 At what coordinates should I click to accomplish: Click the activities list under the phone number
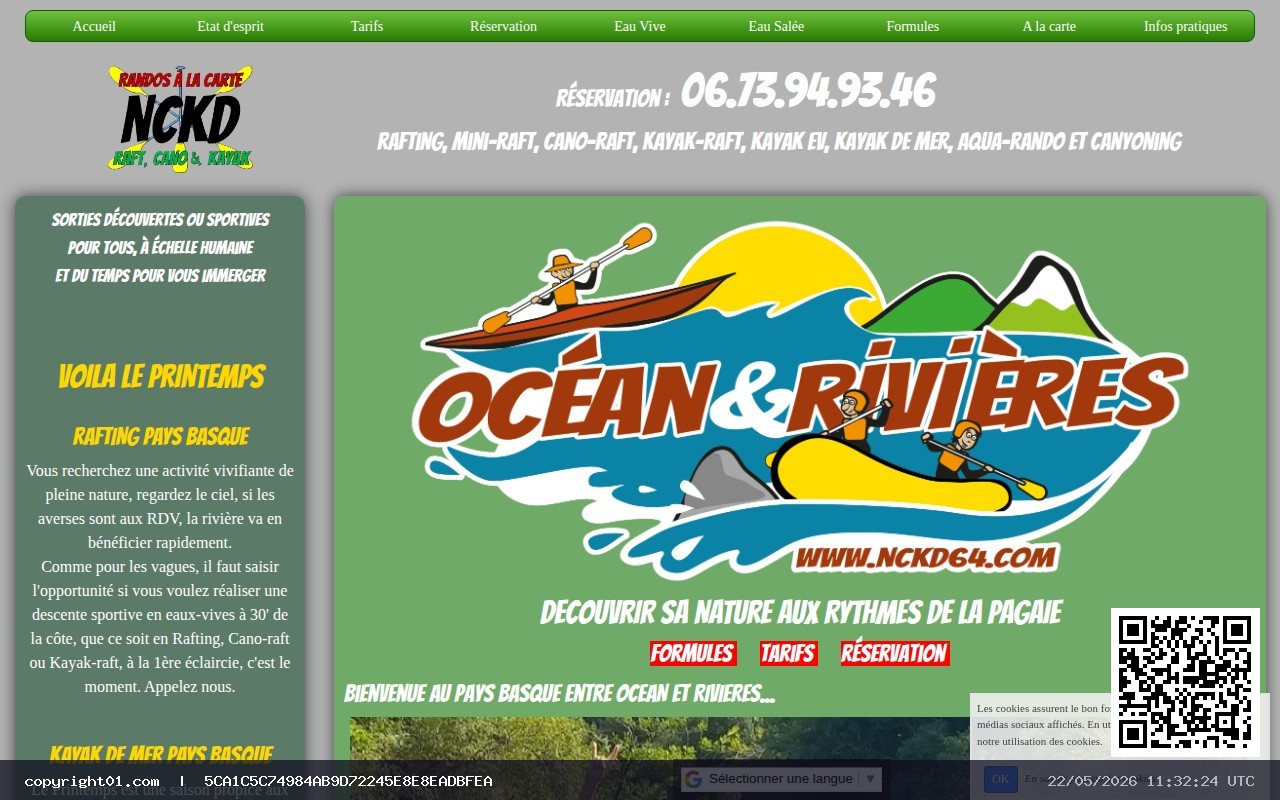[x=779, y=142]
